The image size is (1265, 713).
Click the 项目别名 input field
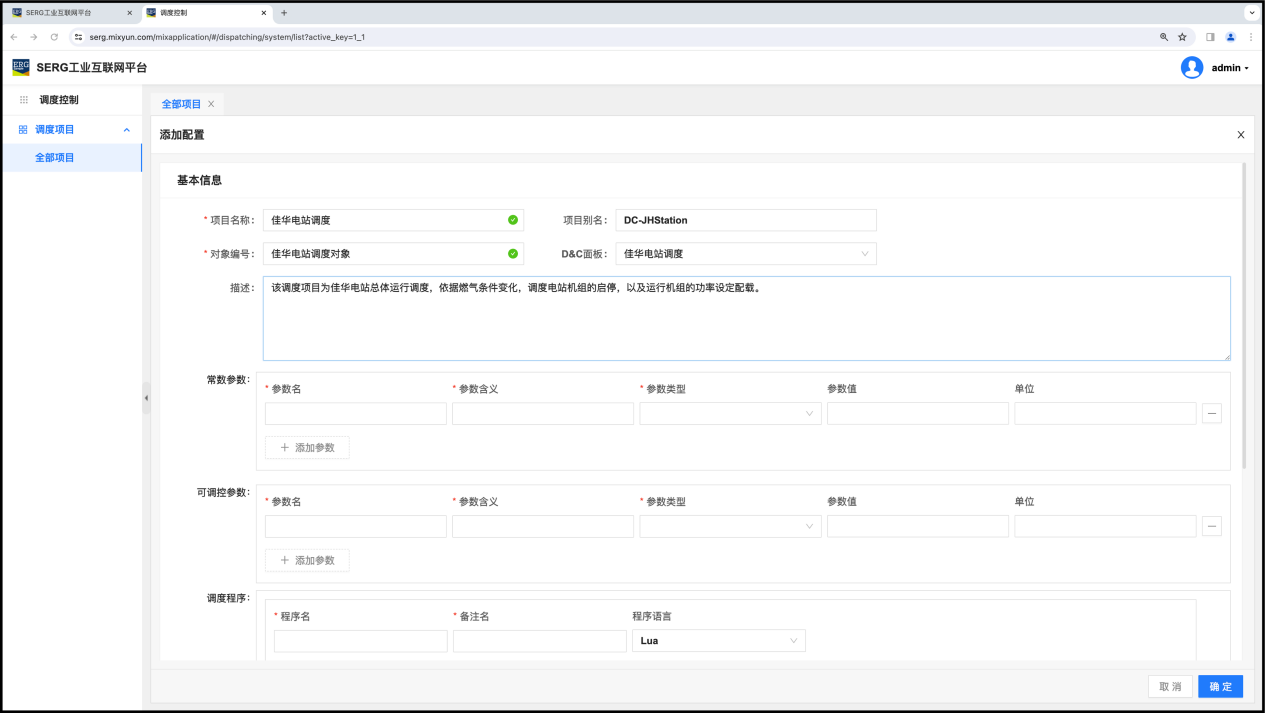tap(745, 220)
